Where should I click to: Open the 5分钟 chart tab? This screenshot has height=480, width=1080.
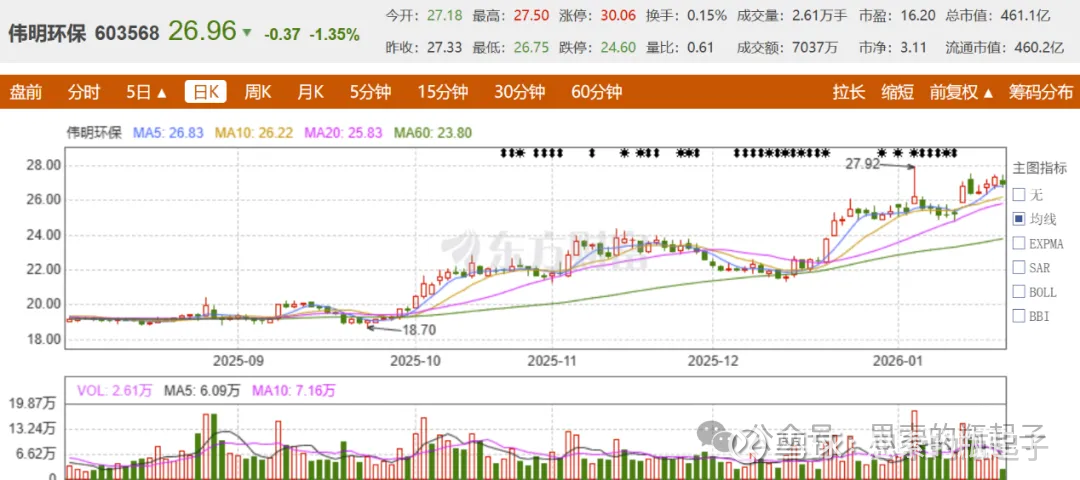coord(371,92)
